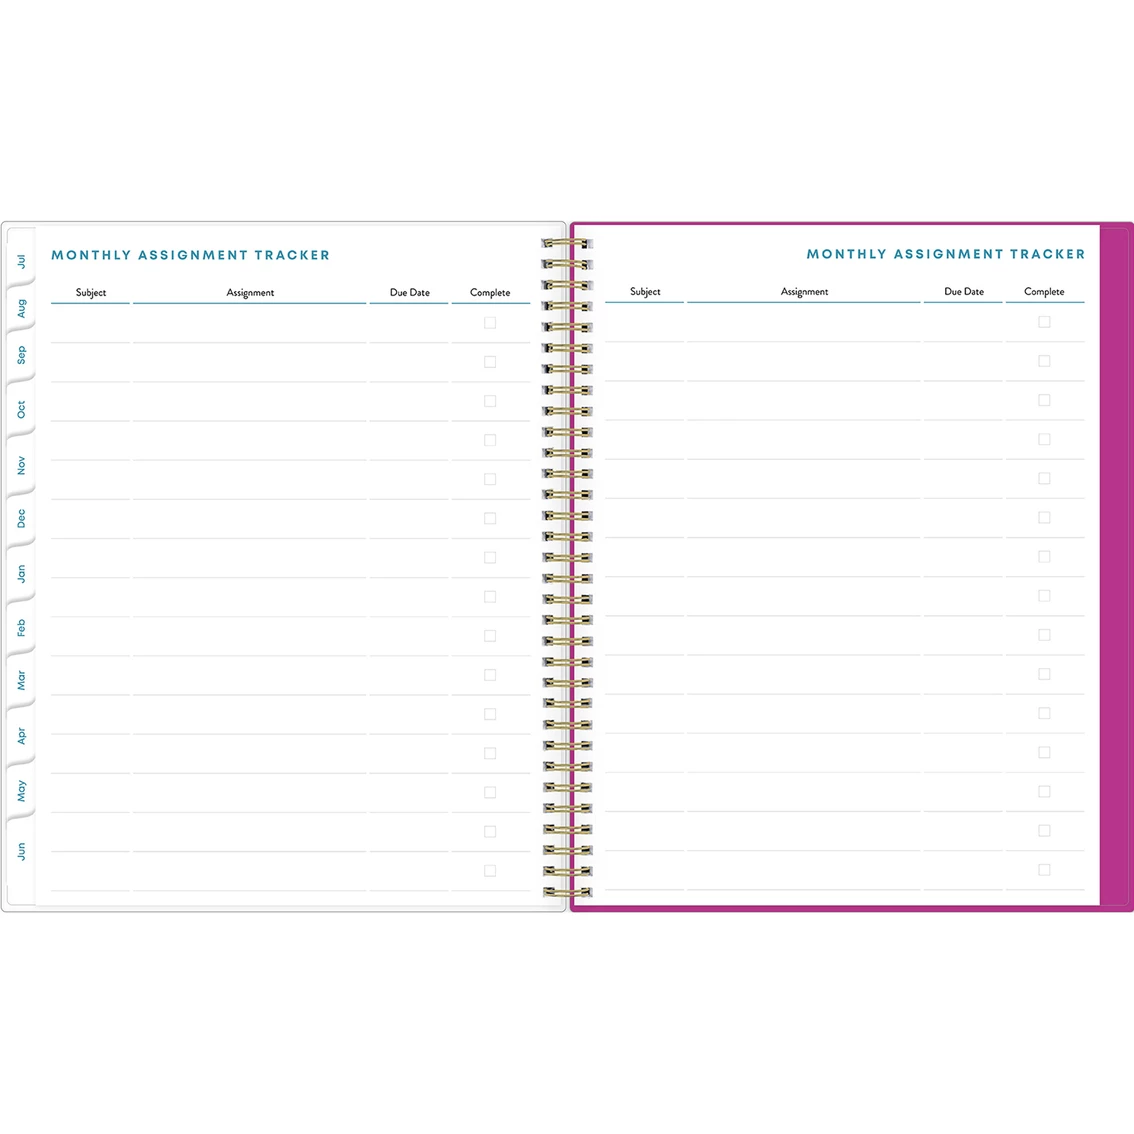The image size is (1134, 1134).
Task: Switch to the Sep tab
Action: pos(21,355)
